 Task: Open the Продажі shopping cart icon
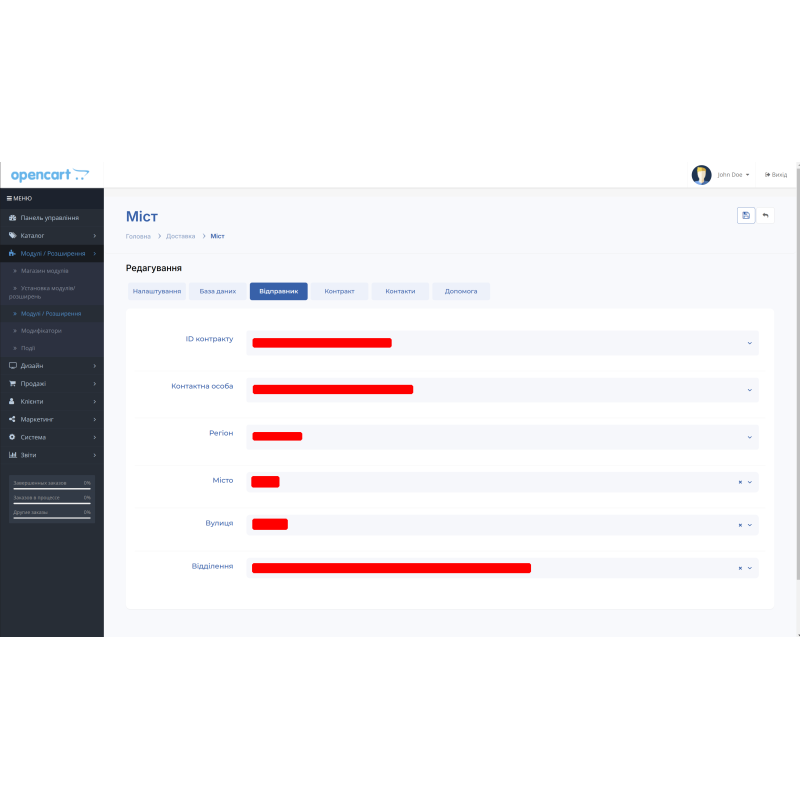(11, 384)
